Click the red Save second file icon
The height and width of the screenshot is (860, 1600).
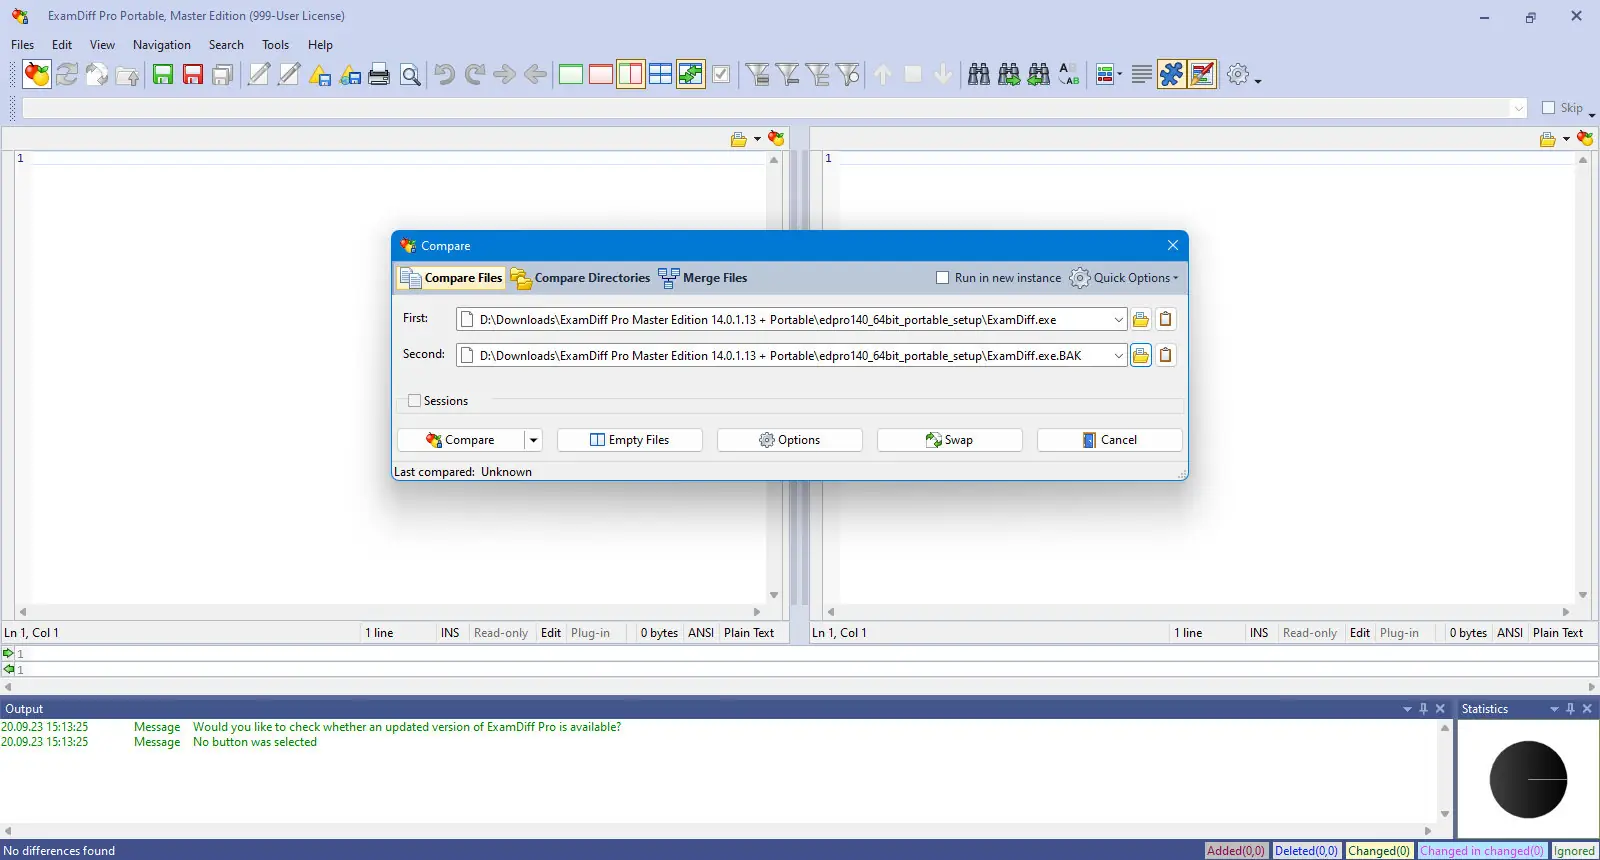[193, 74]
